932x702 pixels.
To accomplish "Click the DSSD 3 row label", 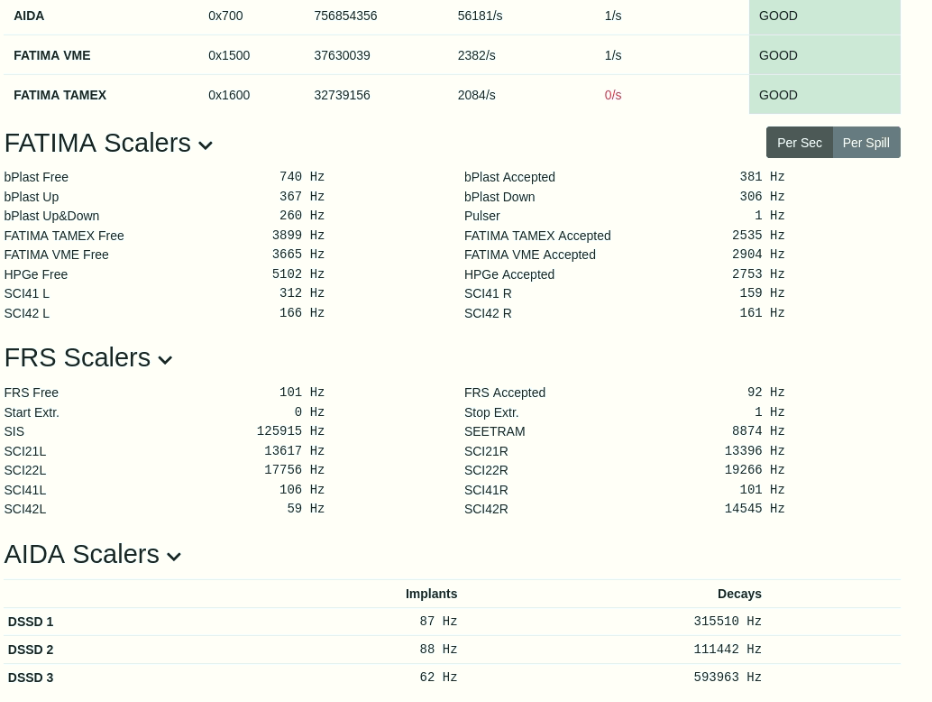I will [31, 678].
